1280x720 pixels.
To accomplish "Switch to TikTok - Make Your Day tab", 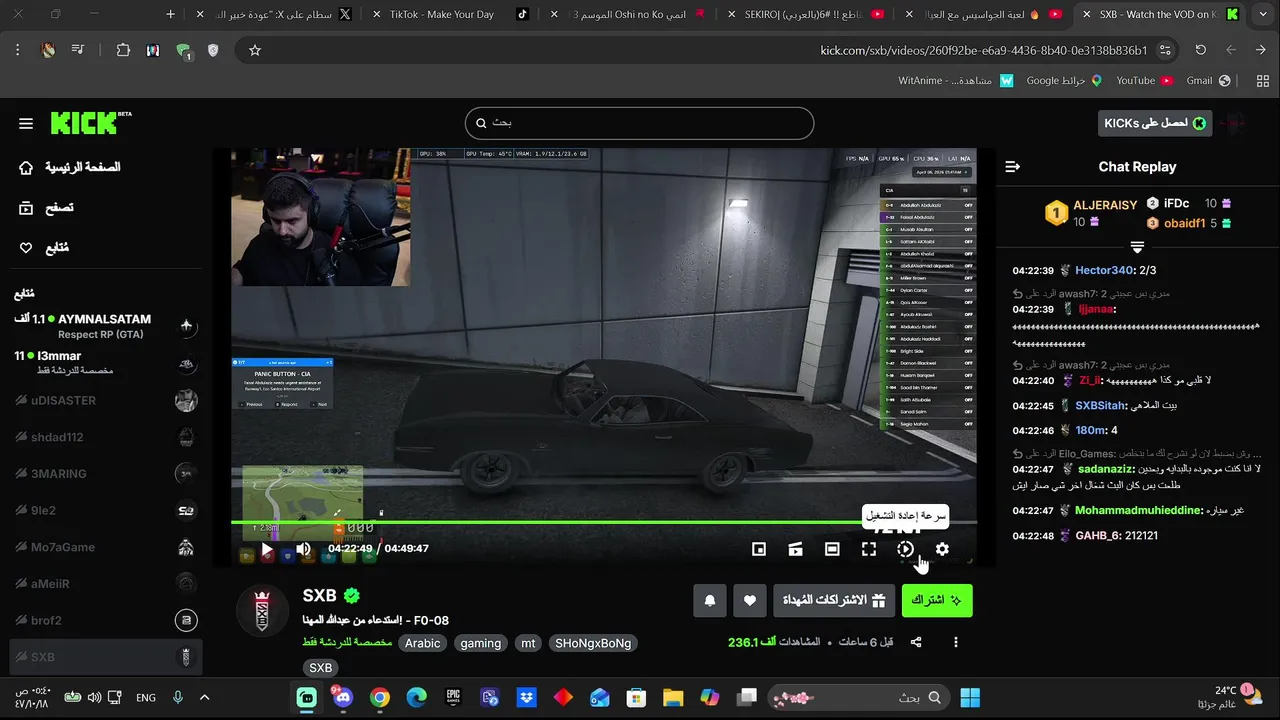I will 450,15.
